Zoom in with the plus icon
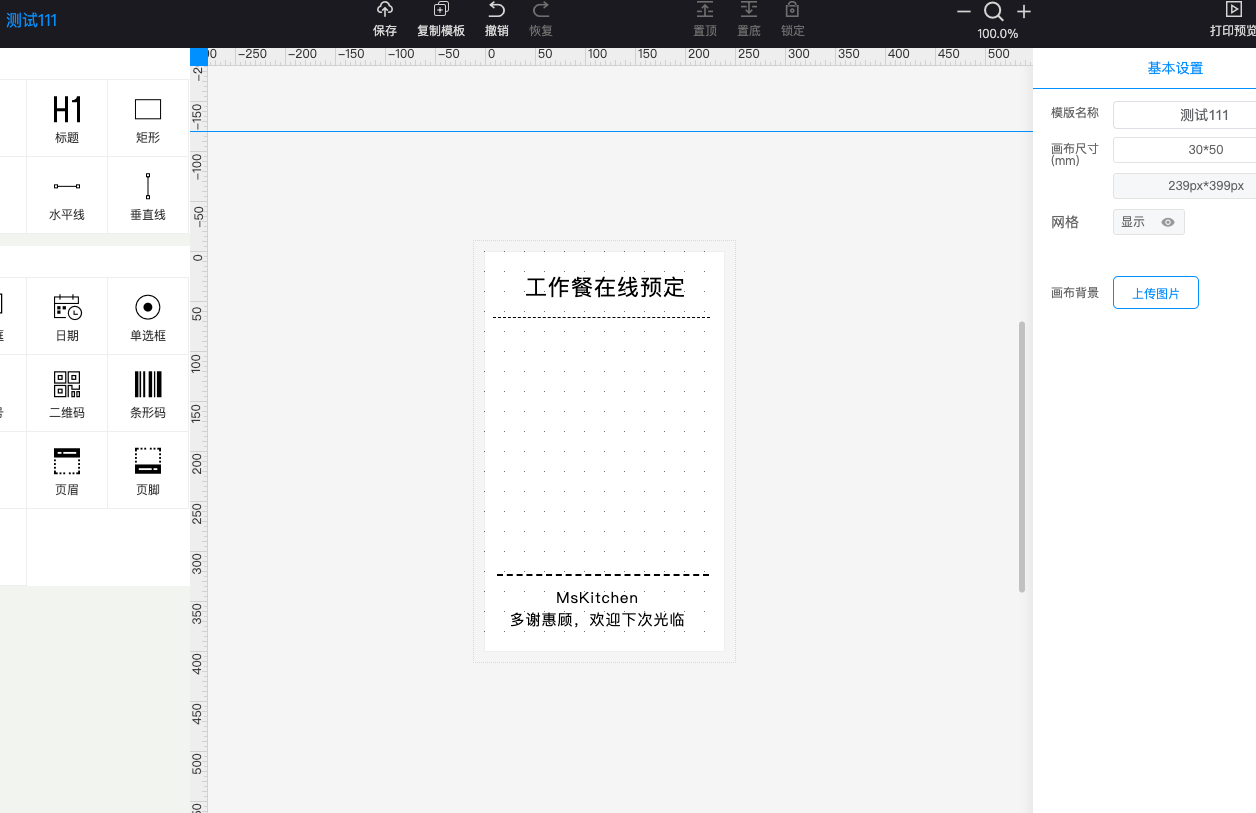 tap(1024, 12)
